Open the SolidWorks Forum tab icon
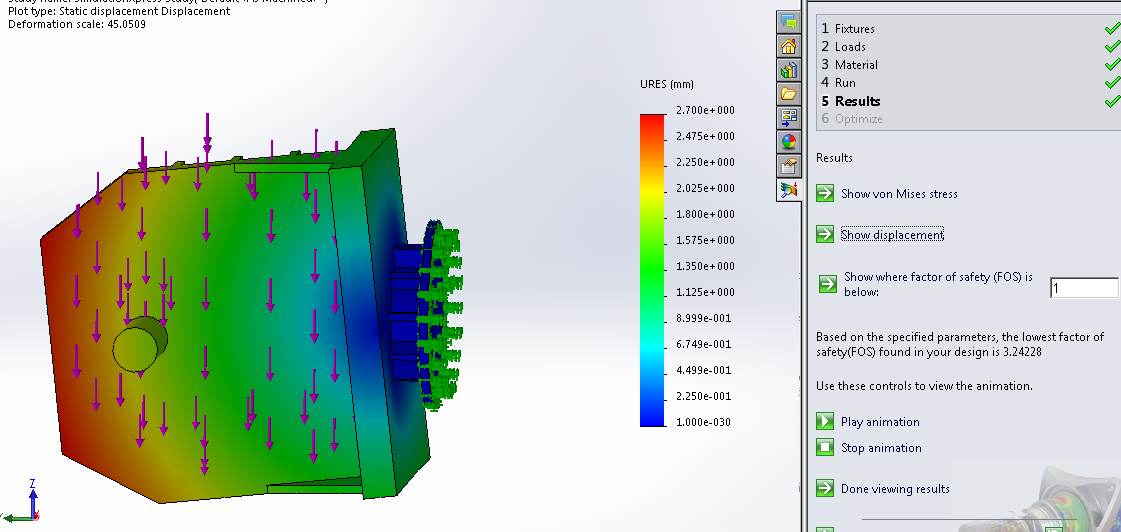The image size is (1121, 532). 789,22
